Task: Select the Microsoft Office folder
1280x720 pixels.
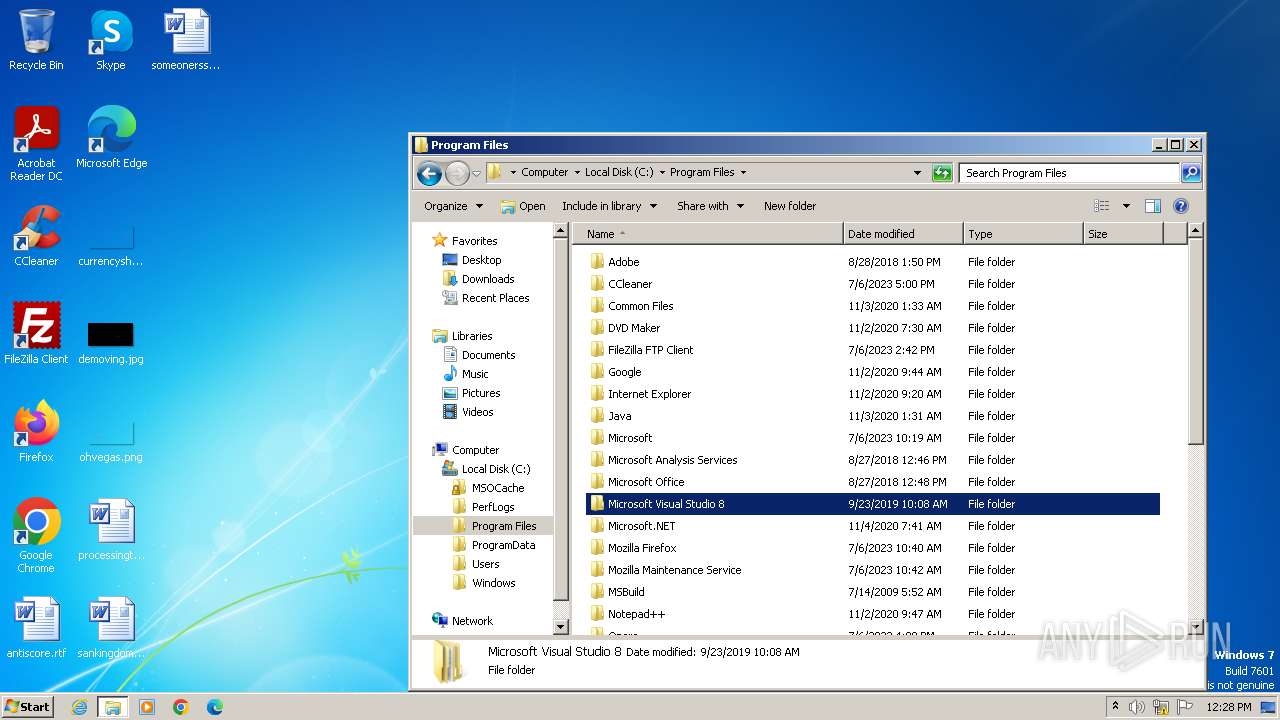Action: (x=872, y=482)
